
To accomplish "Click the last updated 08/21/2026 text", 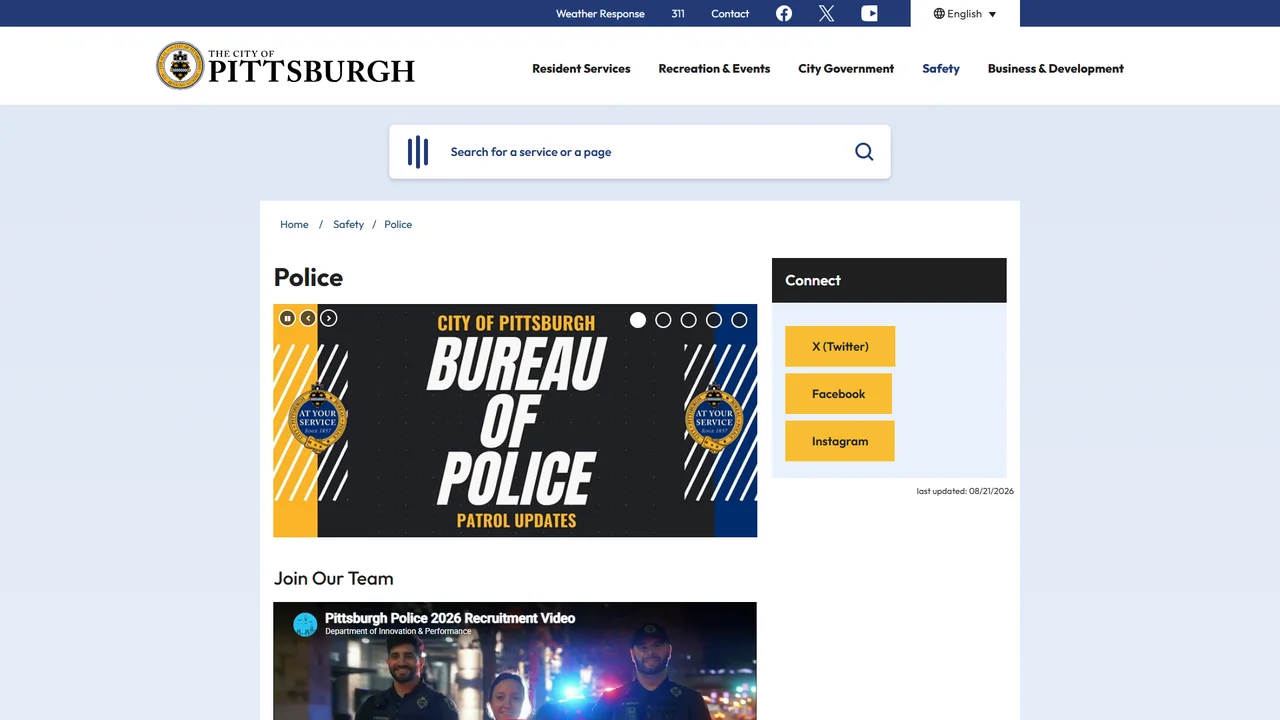I will 965,491.
